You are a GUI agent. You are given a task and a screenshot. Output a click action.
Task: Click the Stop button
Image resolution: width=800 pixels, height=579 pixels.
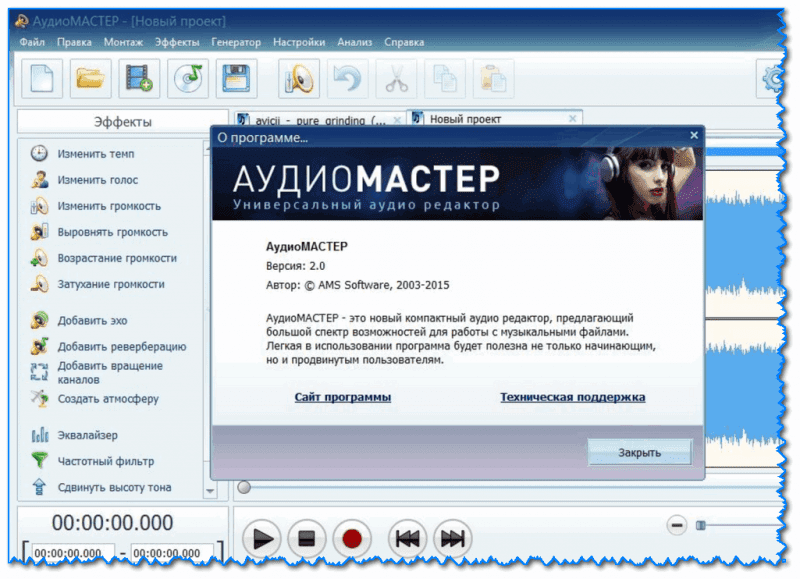coord(306,538)
